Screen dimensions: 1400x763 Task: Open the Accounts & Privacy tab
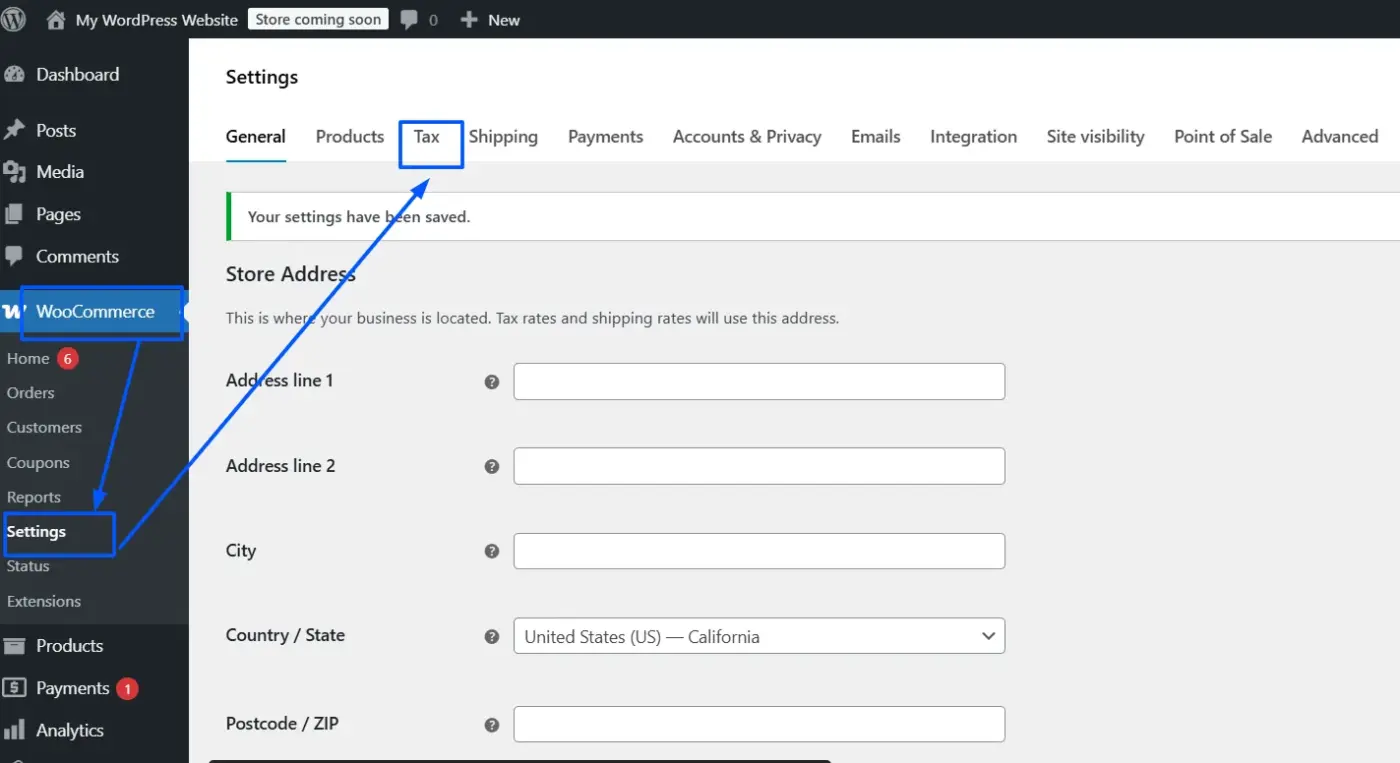tap(747, 137)
